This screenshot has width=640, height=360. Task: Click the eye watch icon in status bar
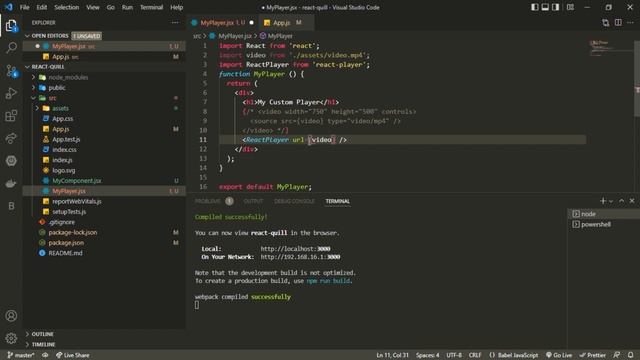point(45,355)
